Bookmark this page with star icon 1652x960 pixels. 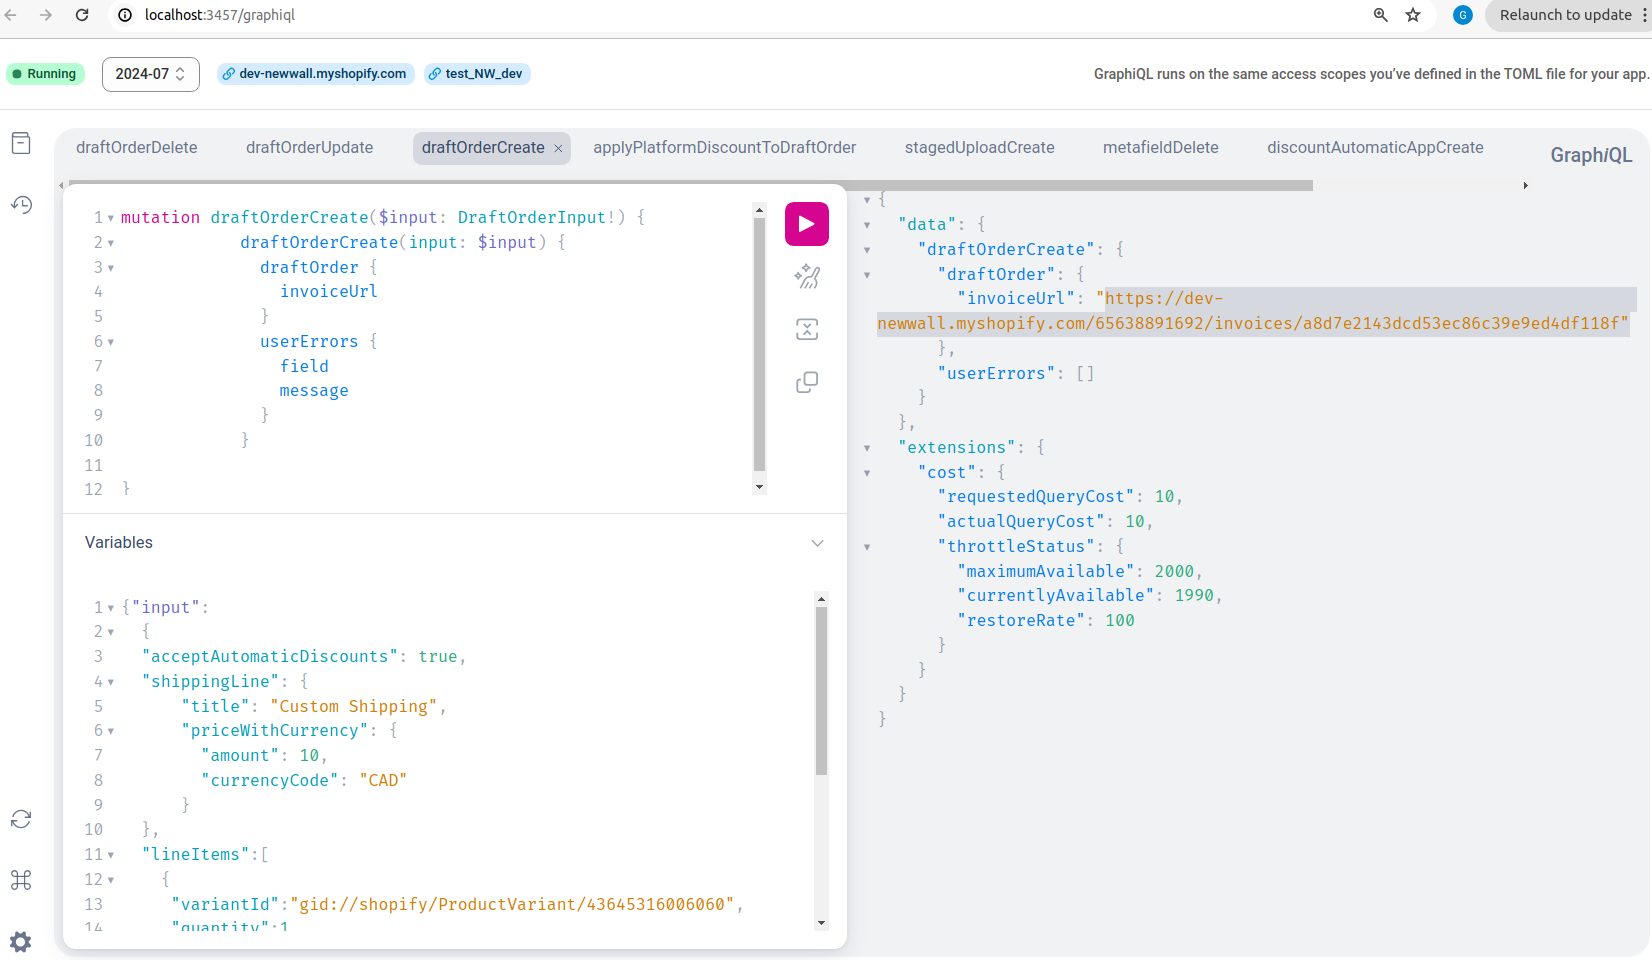[1413, 15]
